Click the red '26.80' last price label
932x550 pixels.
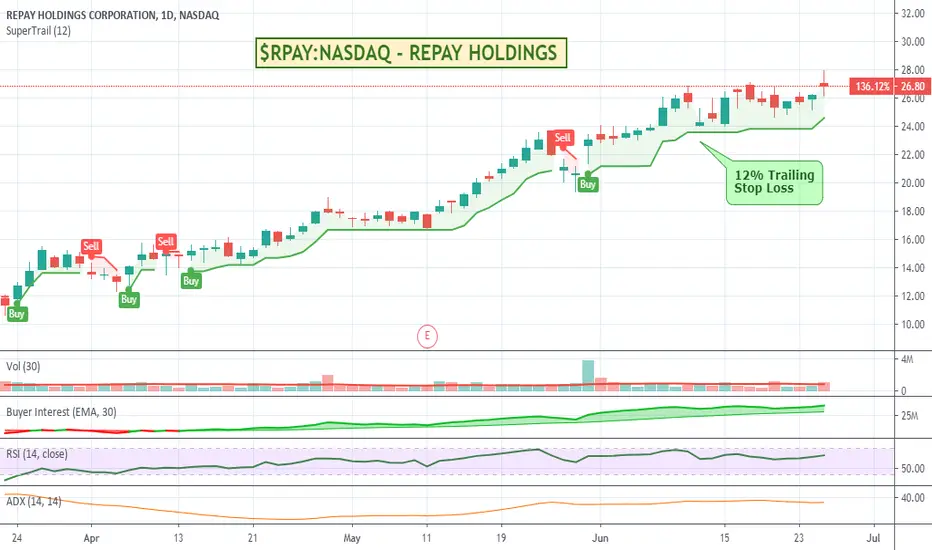point(912,86)
